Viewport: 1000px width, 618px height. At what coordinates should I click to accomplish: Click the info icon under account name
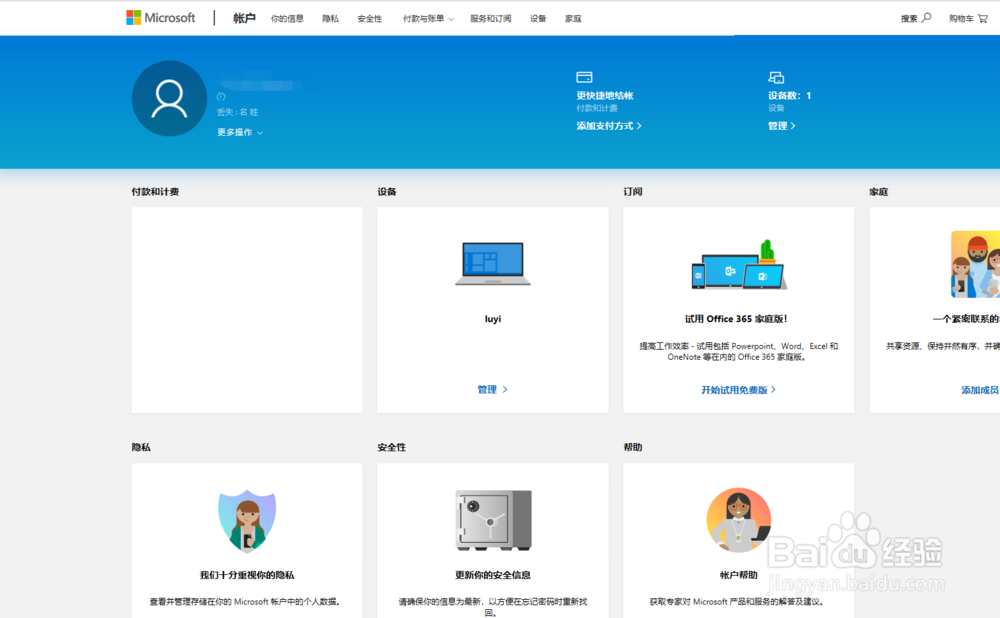221,97
